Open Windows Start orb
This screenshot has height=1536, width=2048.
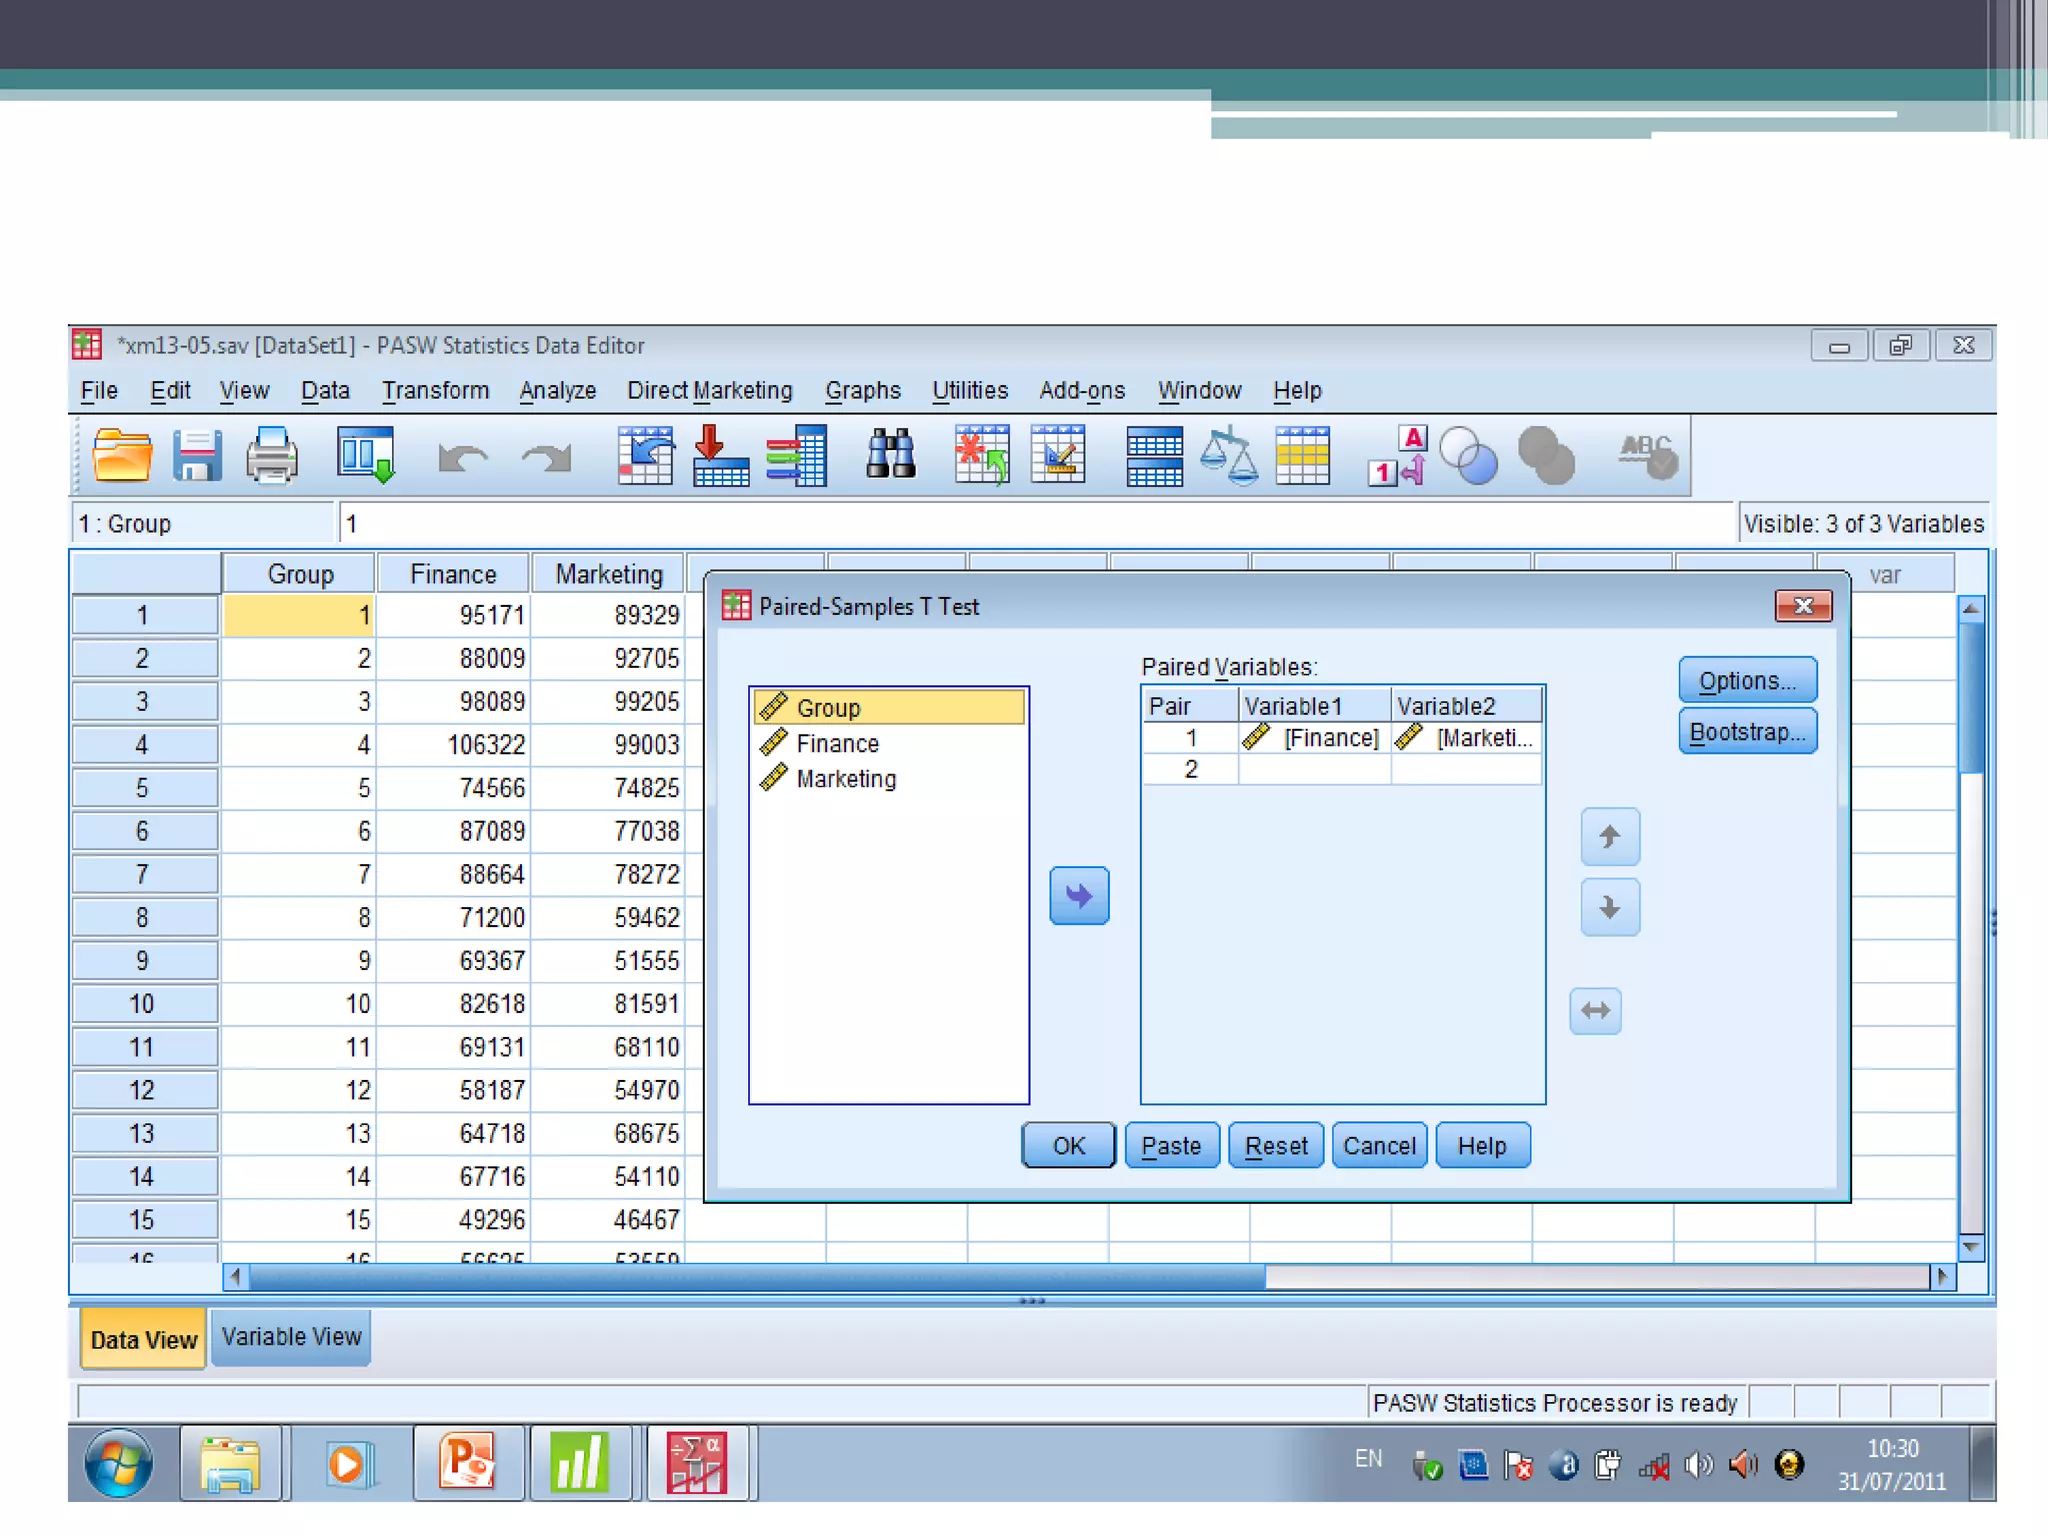(x=119, y=1464)
